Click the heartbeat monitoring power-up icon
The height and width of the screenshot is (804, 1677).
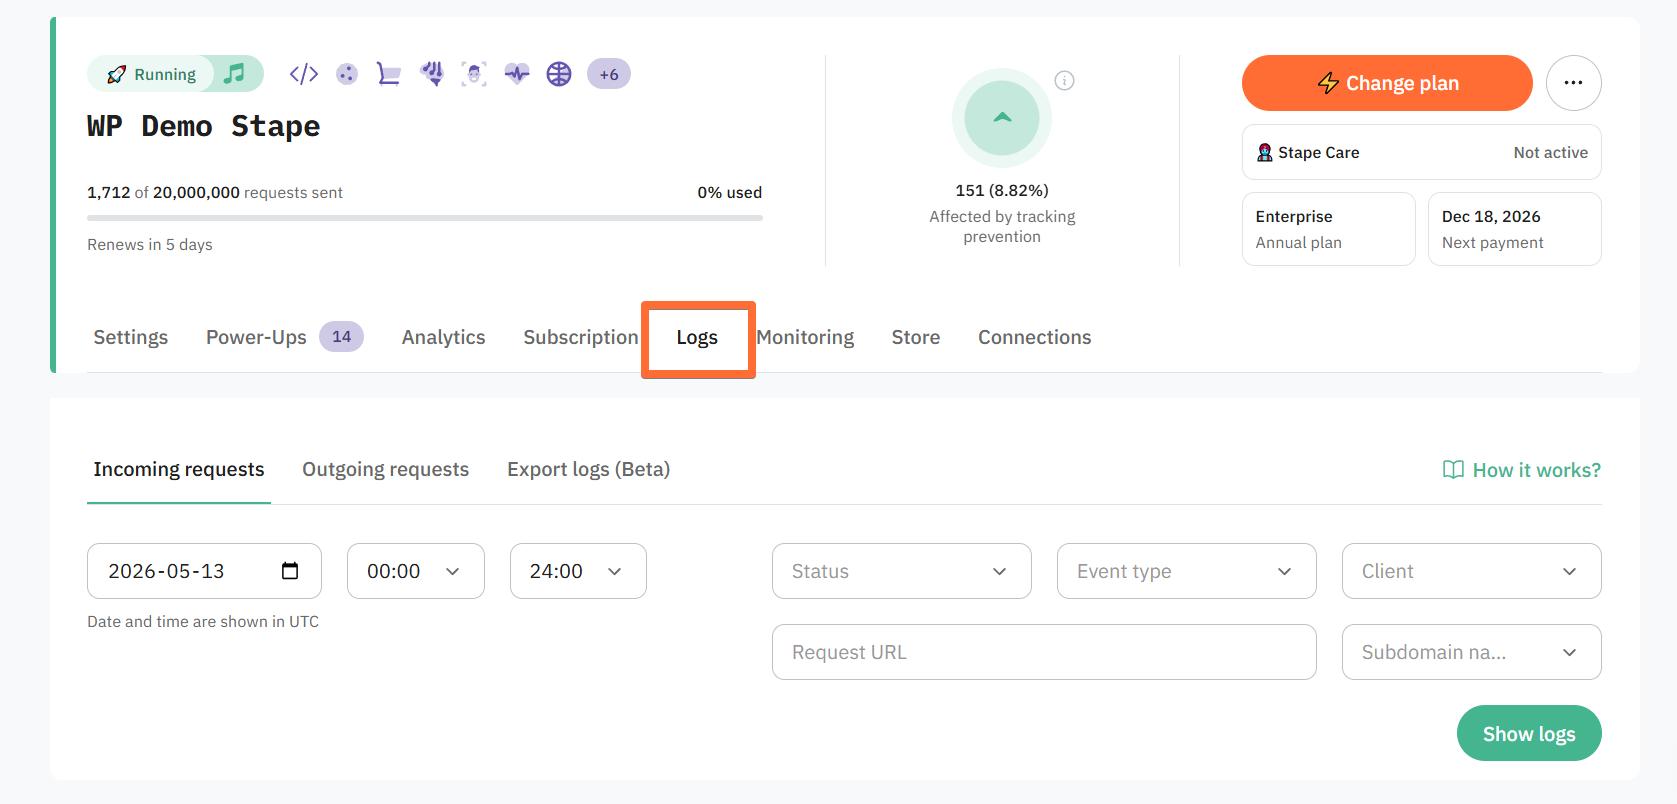click(517, 74)
